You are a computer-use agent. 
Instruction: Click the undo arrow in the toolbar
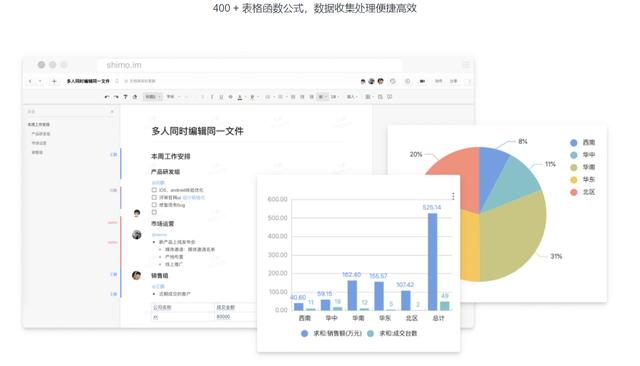tap(107, 97)
